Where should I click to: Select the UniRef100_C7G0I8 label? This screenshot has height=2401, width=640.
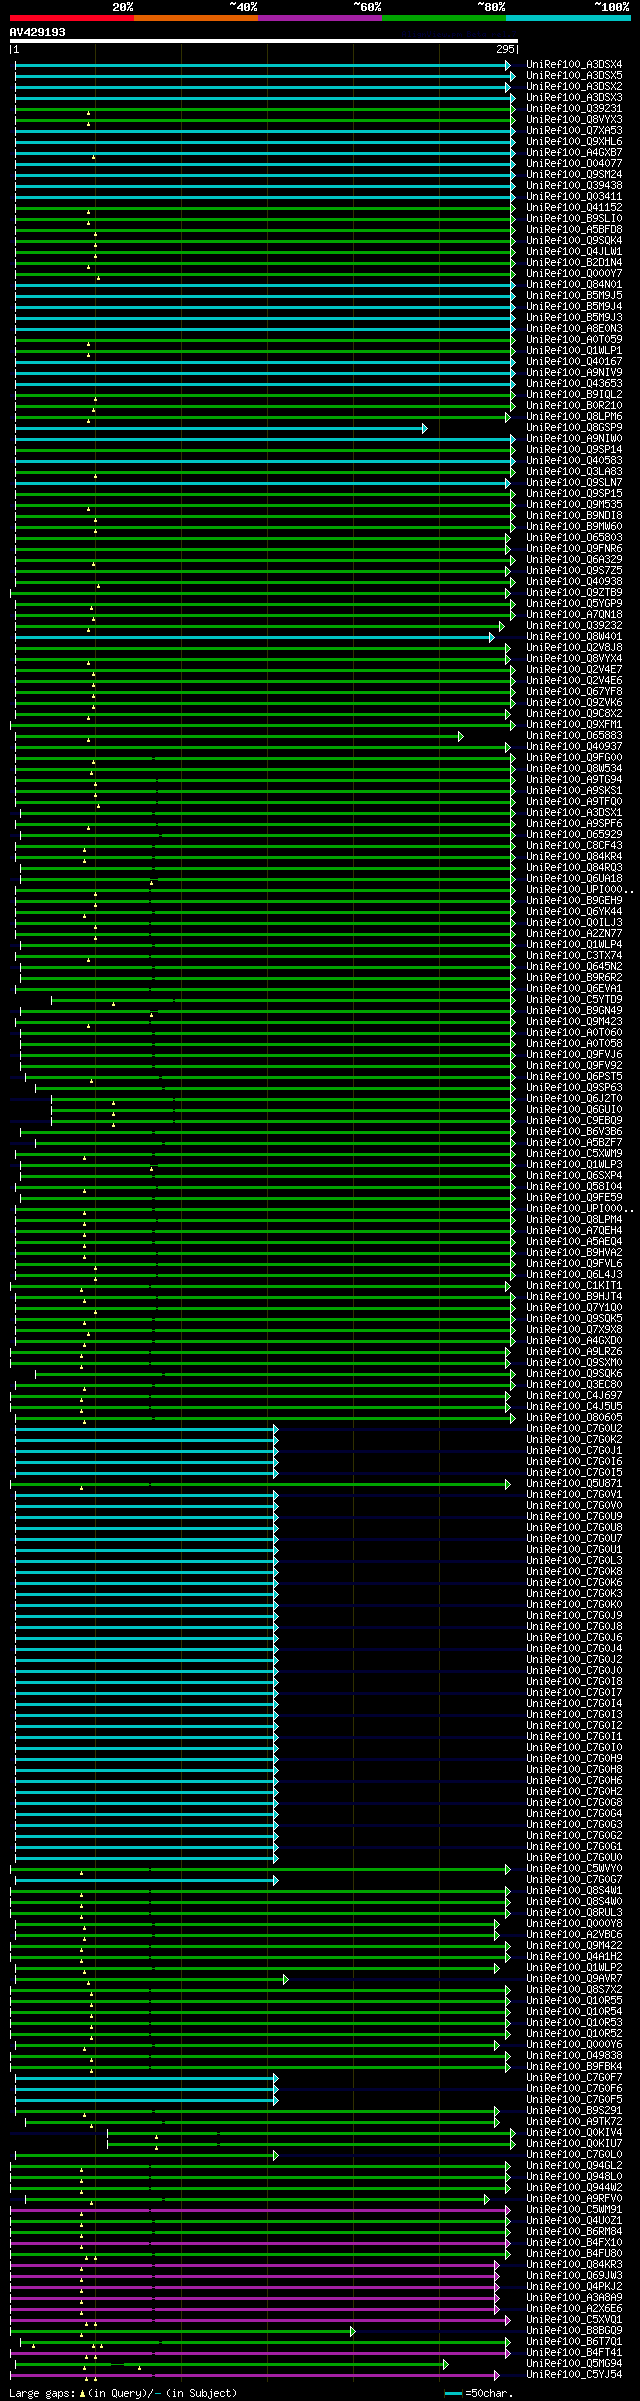pos(574,1682)
